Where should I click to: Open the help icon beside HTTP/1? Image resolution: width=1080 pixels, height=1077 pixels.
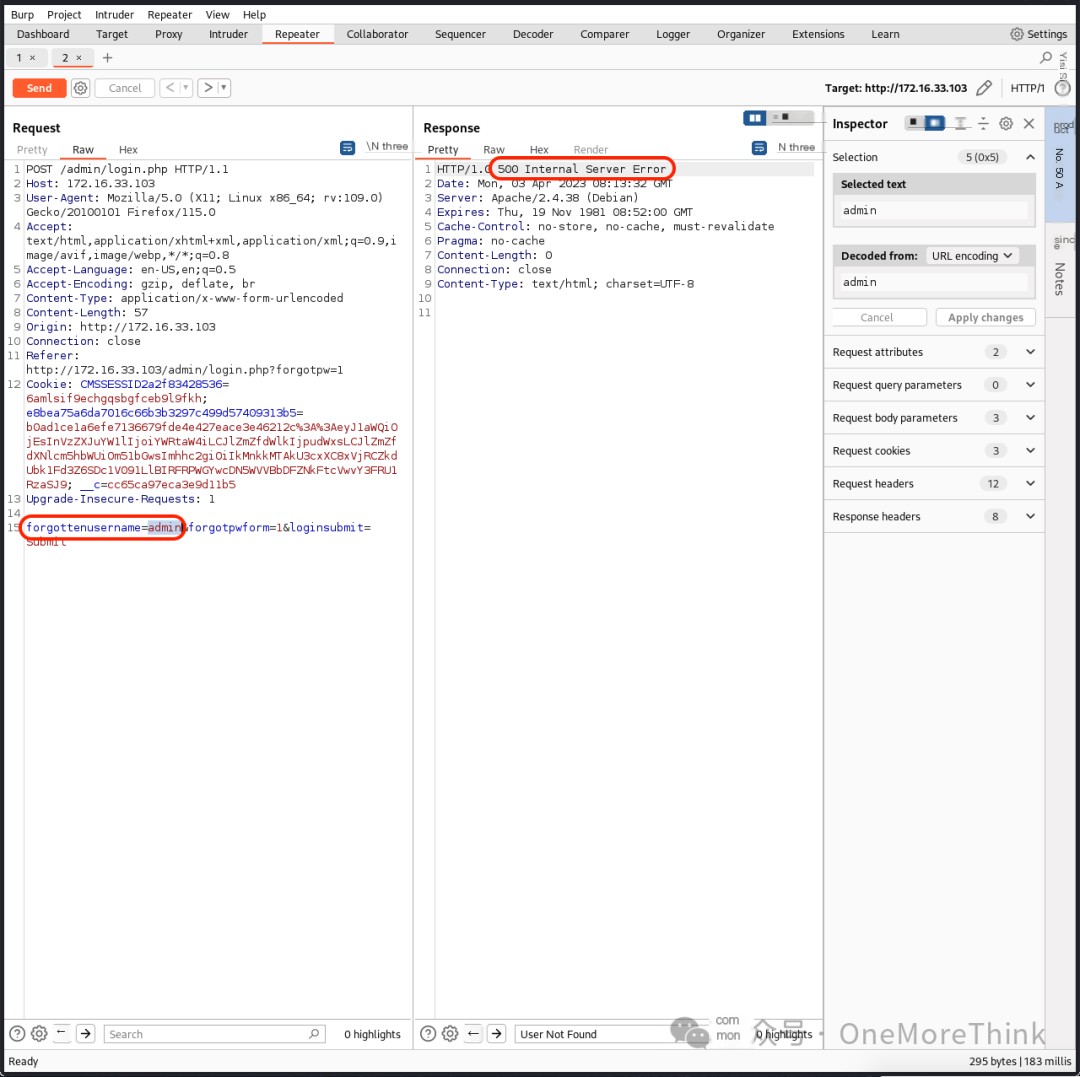(1063, 88)
